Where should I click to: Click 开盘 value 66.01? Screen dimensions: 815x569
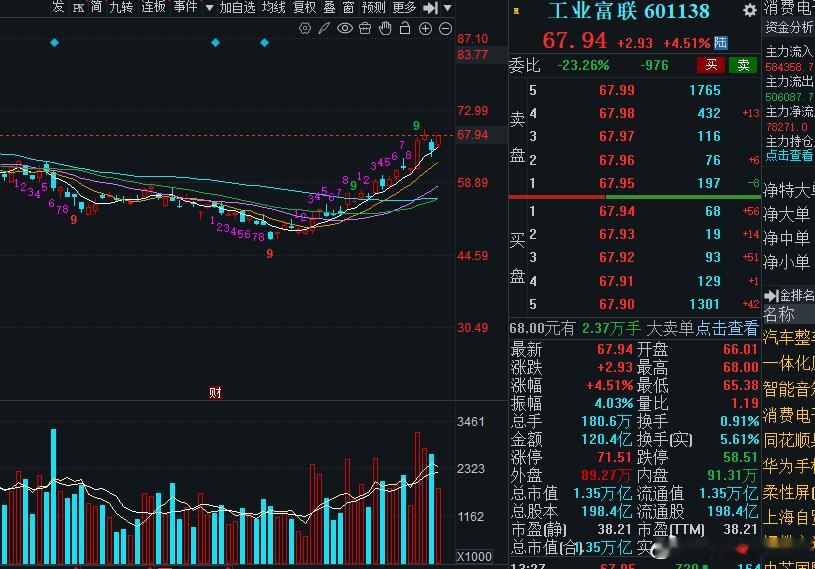pos(741,349)
